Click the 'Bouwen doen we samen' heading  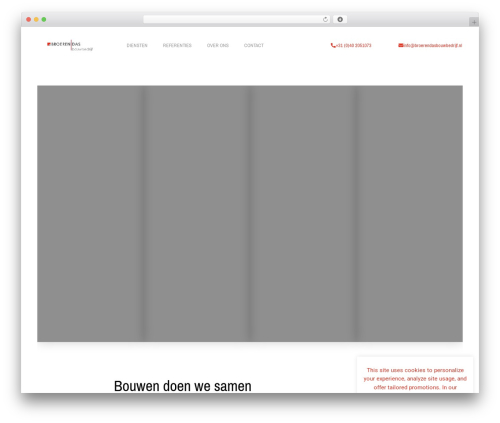point(183,386)
